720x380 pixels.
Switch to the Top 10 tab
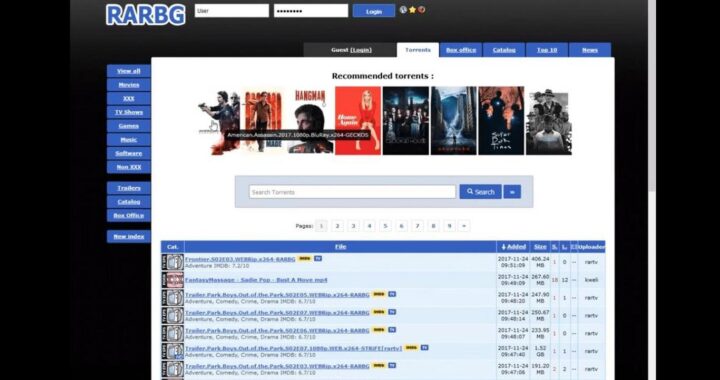[547, 50]
